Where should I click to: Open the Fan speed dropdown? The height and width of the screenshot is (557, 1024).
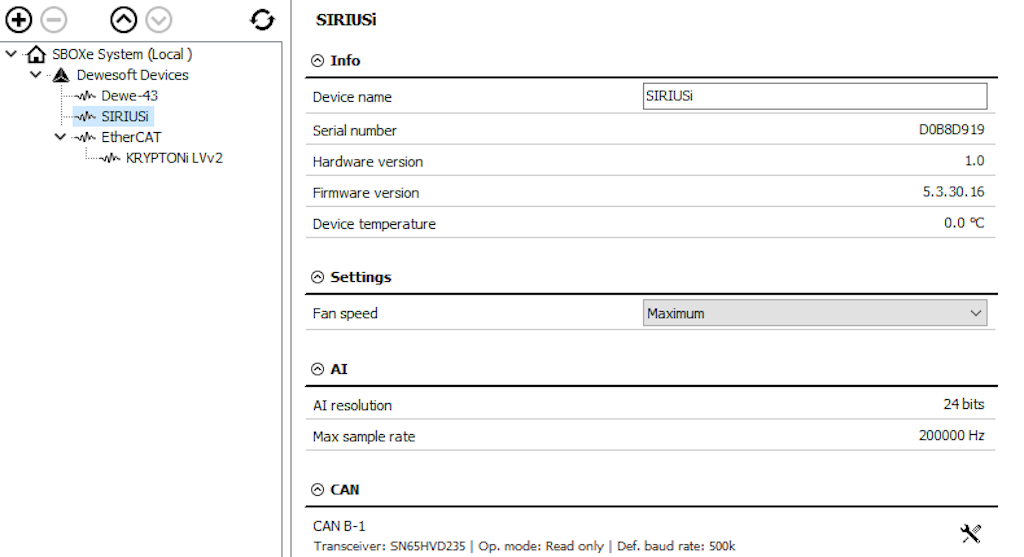point(815,313)
